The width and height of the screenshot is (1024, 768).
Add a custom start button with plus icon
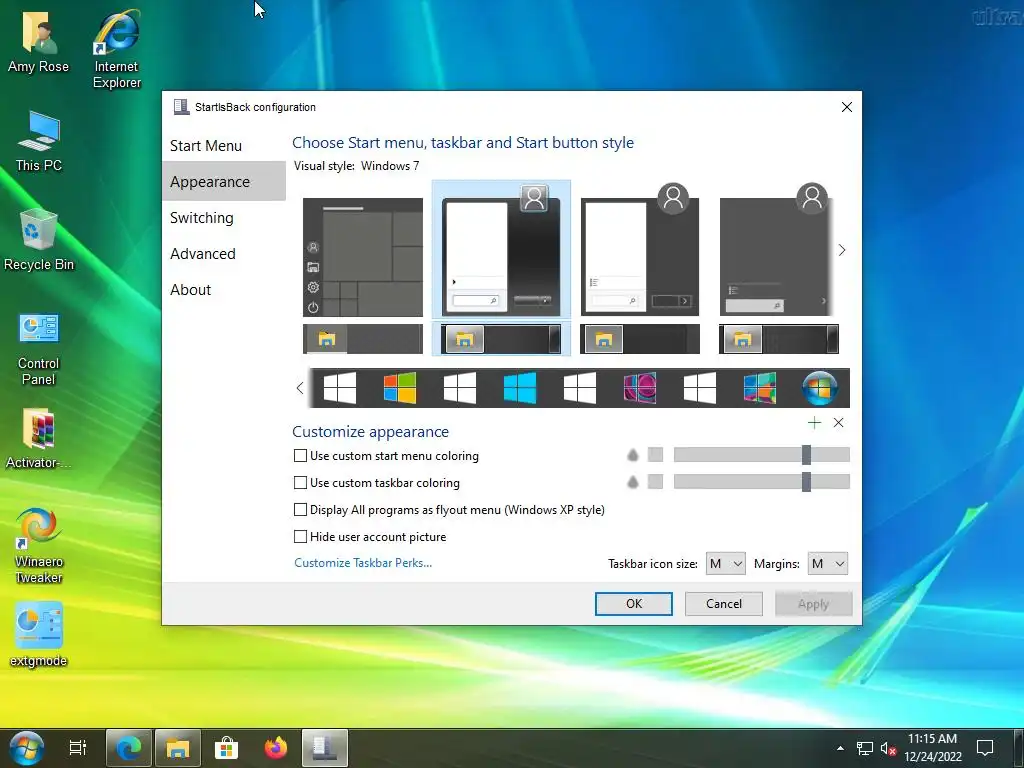tap(814, 423)
